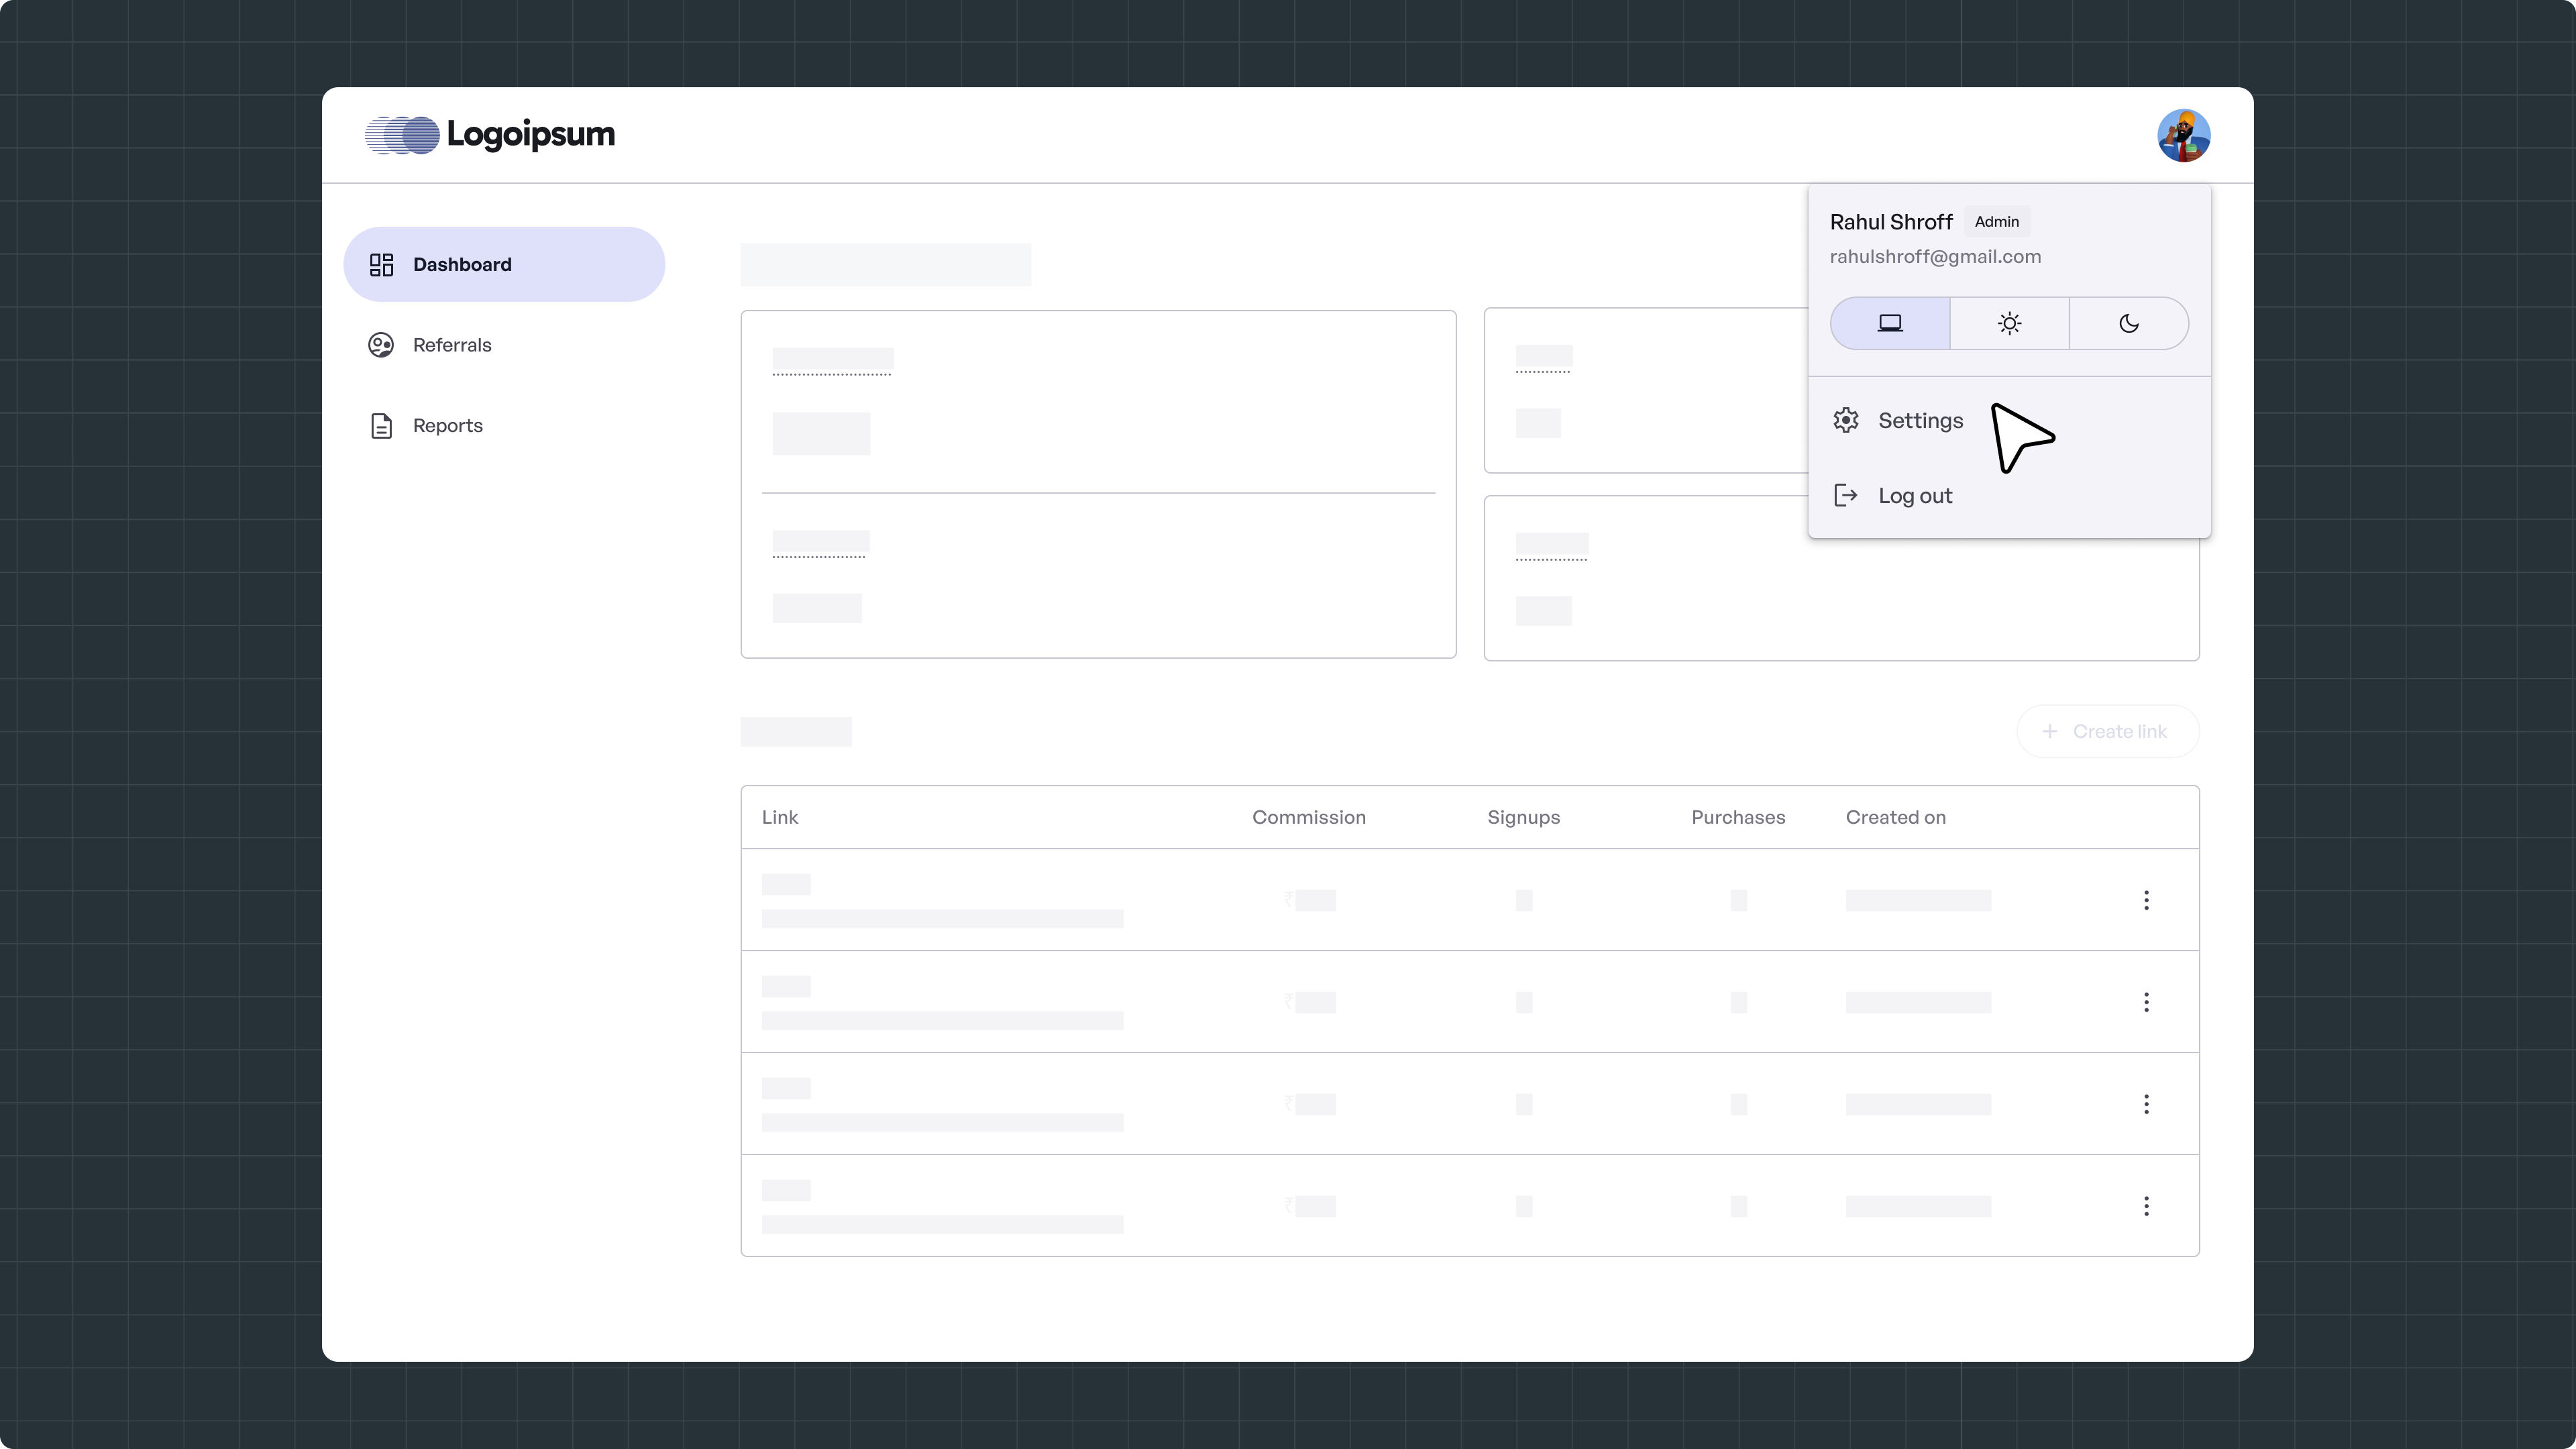Open Settings from profile menu
Screen dimensions: 2576x1449
point(1920,420)
